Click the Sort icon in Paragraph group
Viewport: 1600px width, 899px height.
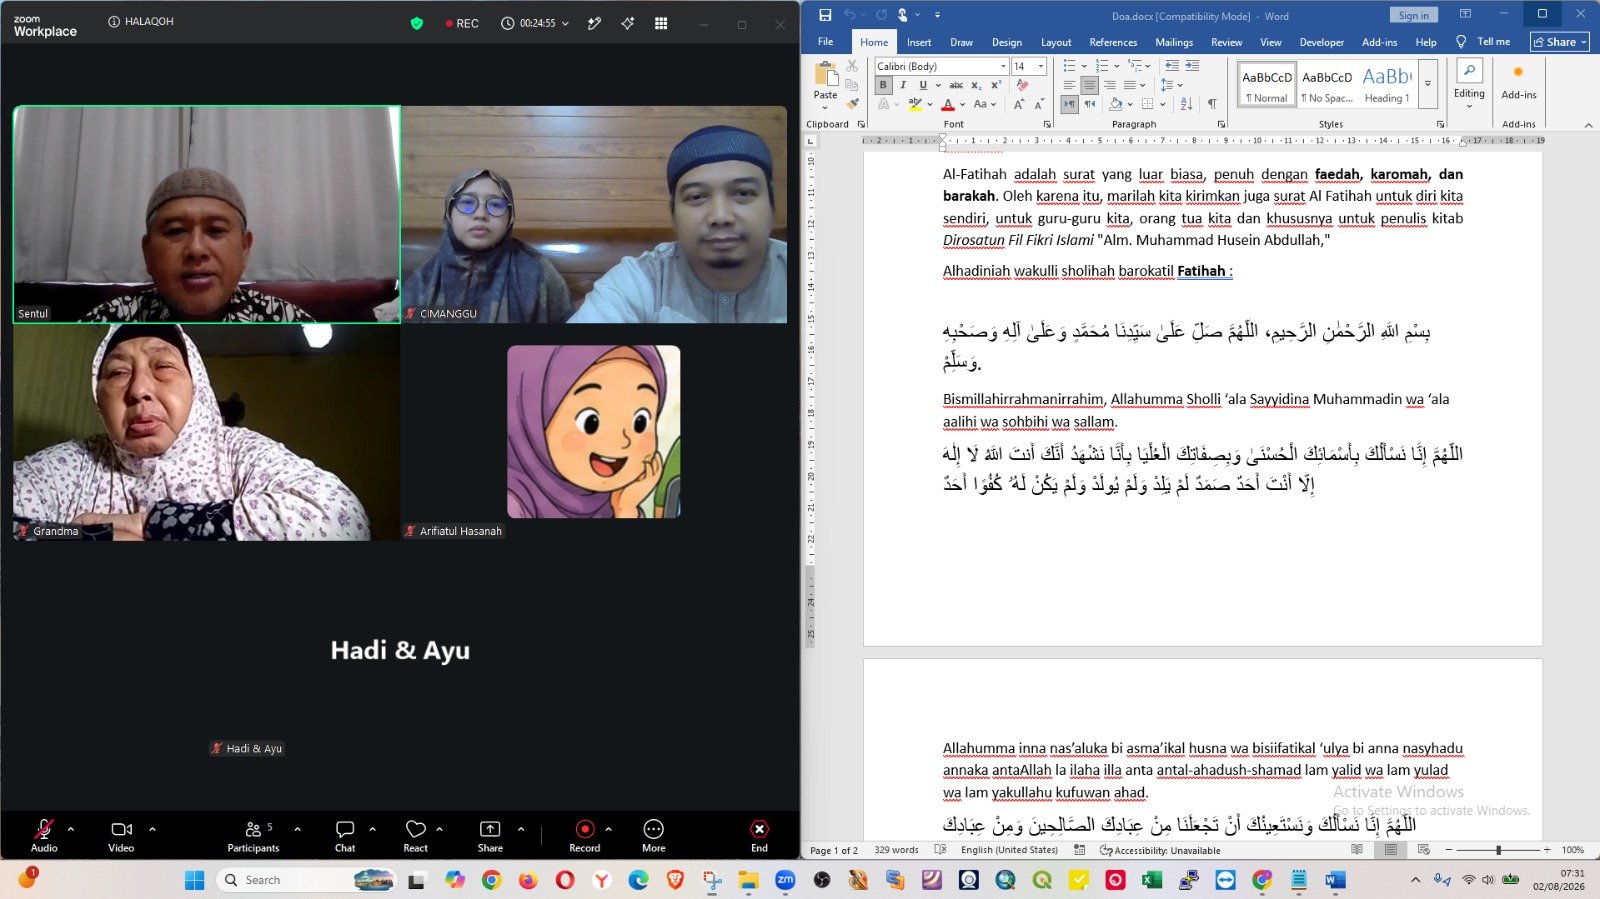pos(1186,104)
